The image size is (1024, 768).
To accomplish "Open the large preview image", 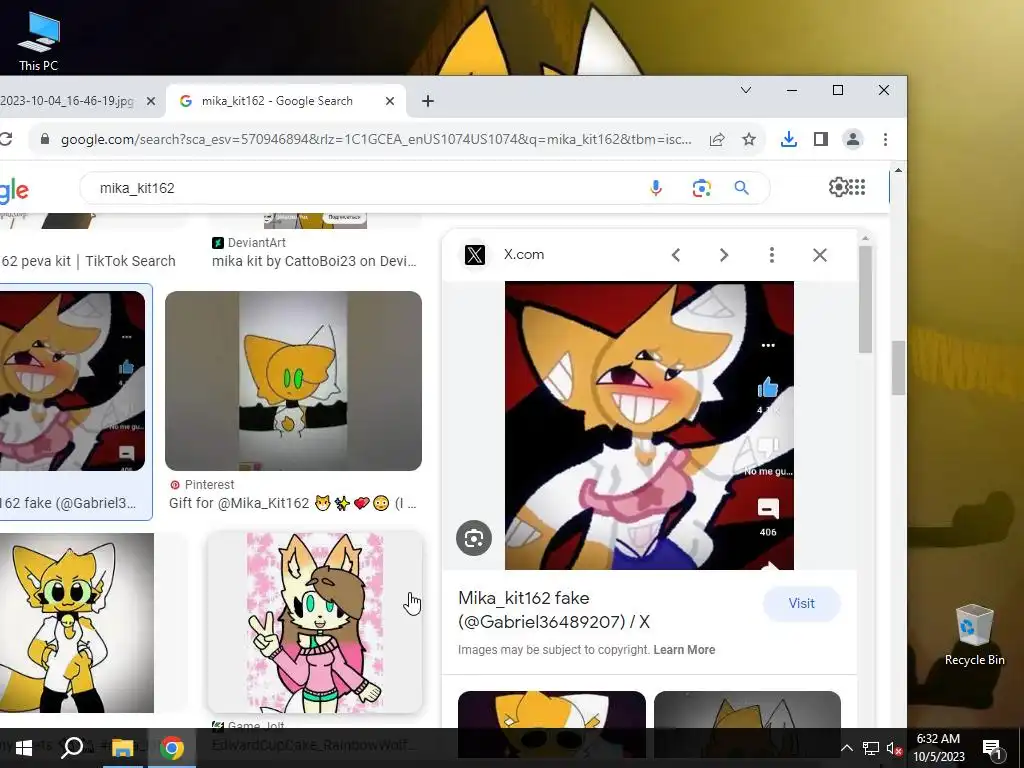I will coord(649,425).
